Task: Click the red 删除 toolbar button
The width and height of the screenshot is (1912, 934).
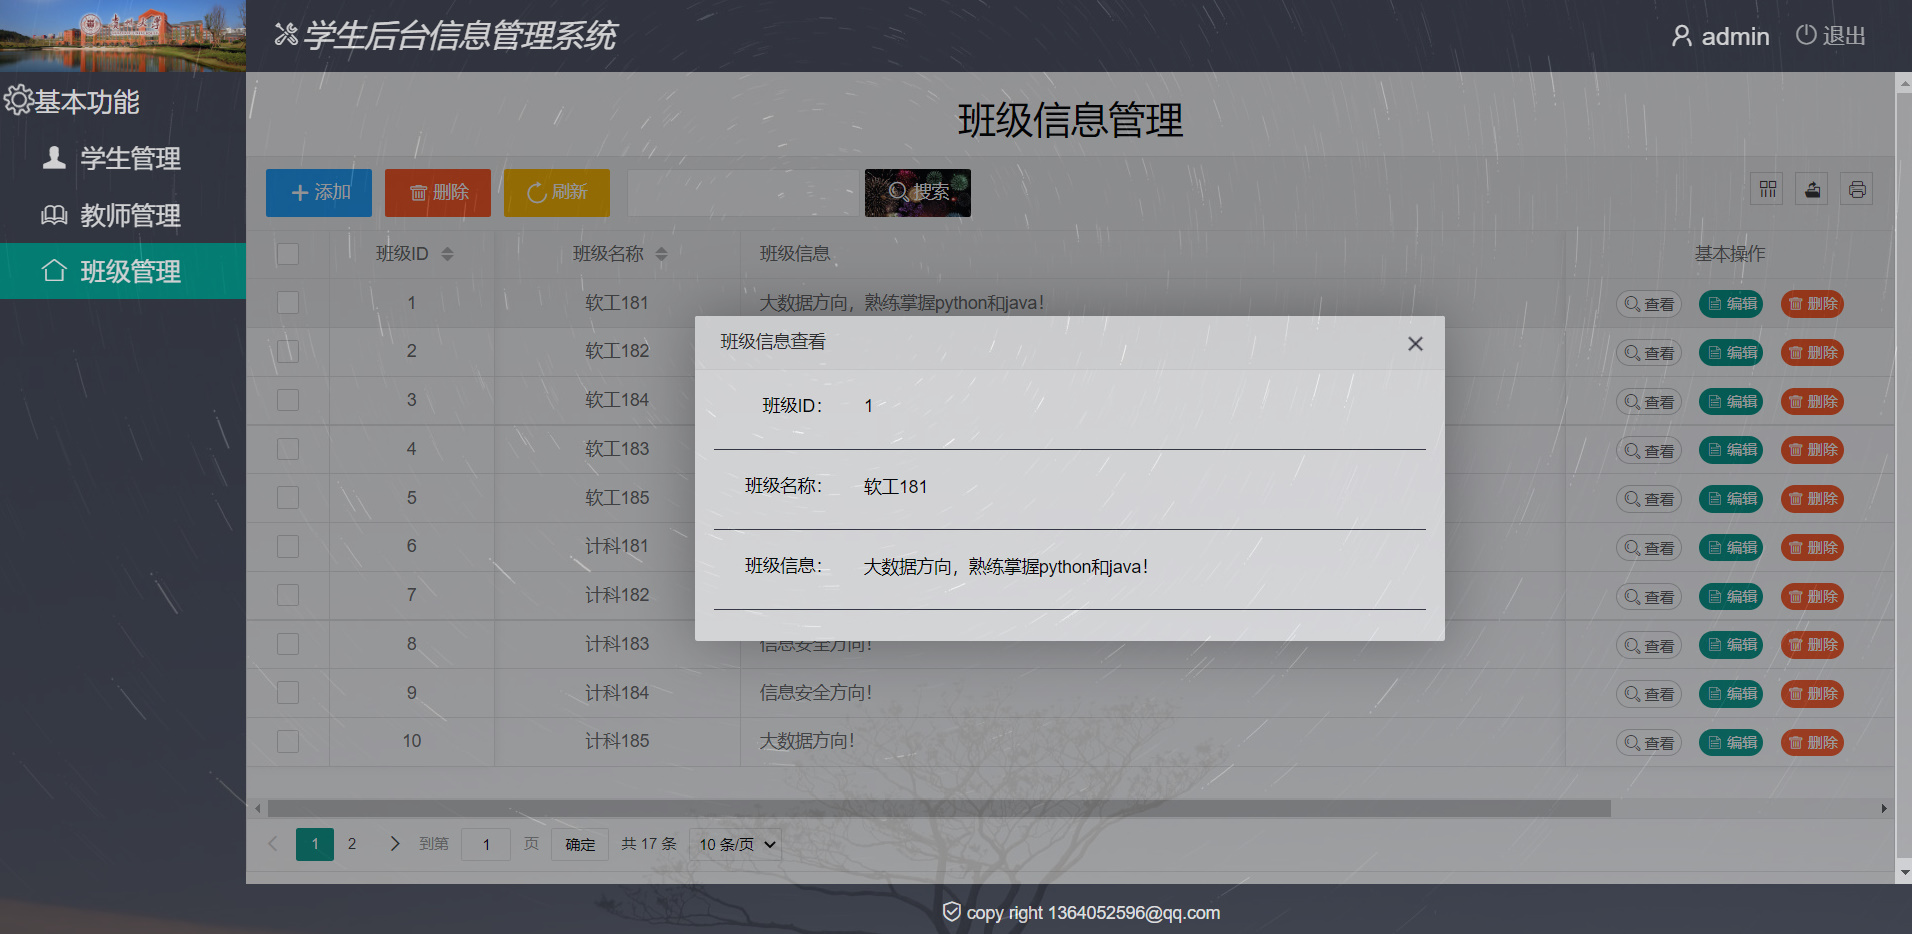Action: click(x=438, y=192)
